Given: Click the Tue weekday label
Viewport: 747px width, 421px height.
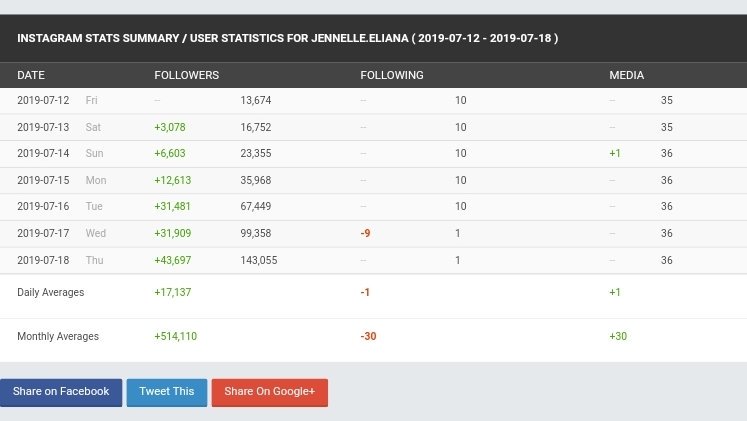Looking at the screenshot, I should point(94,206).
